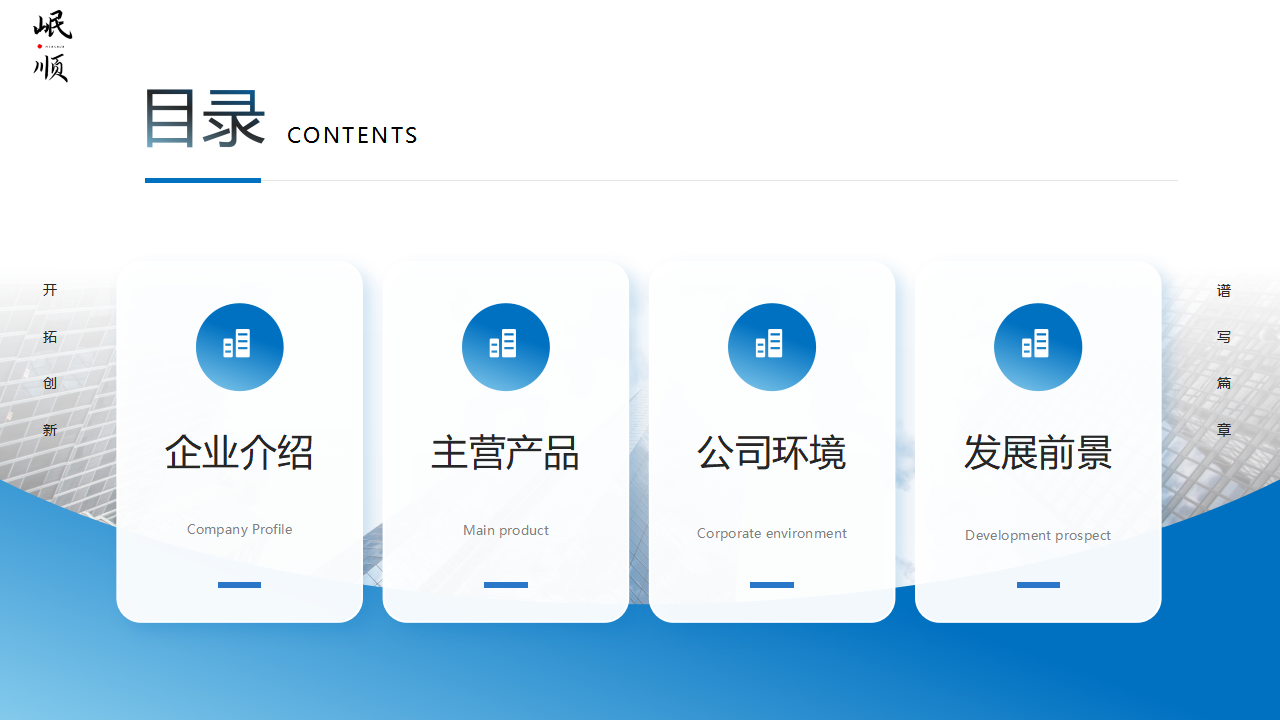Click the blue circle on the 发展前景 card
This screenshot has width=1280, height=720.
pos(1037,347)
